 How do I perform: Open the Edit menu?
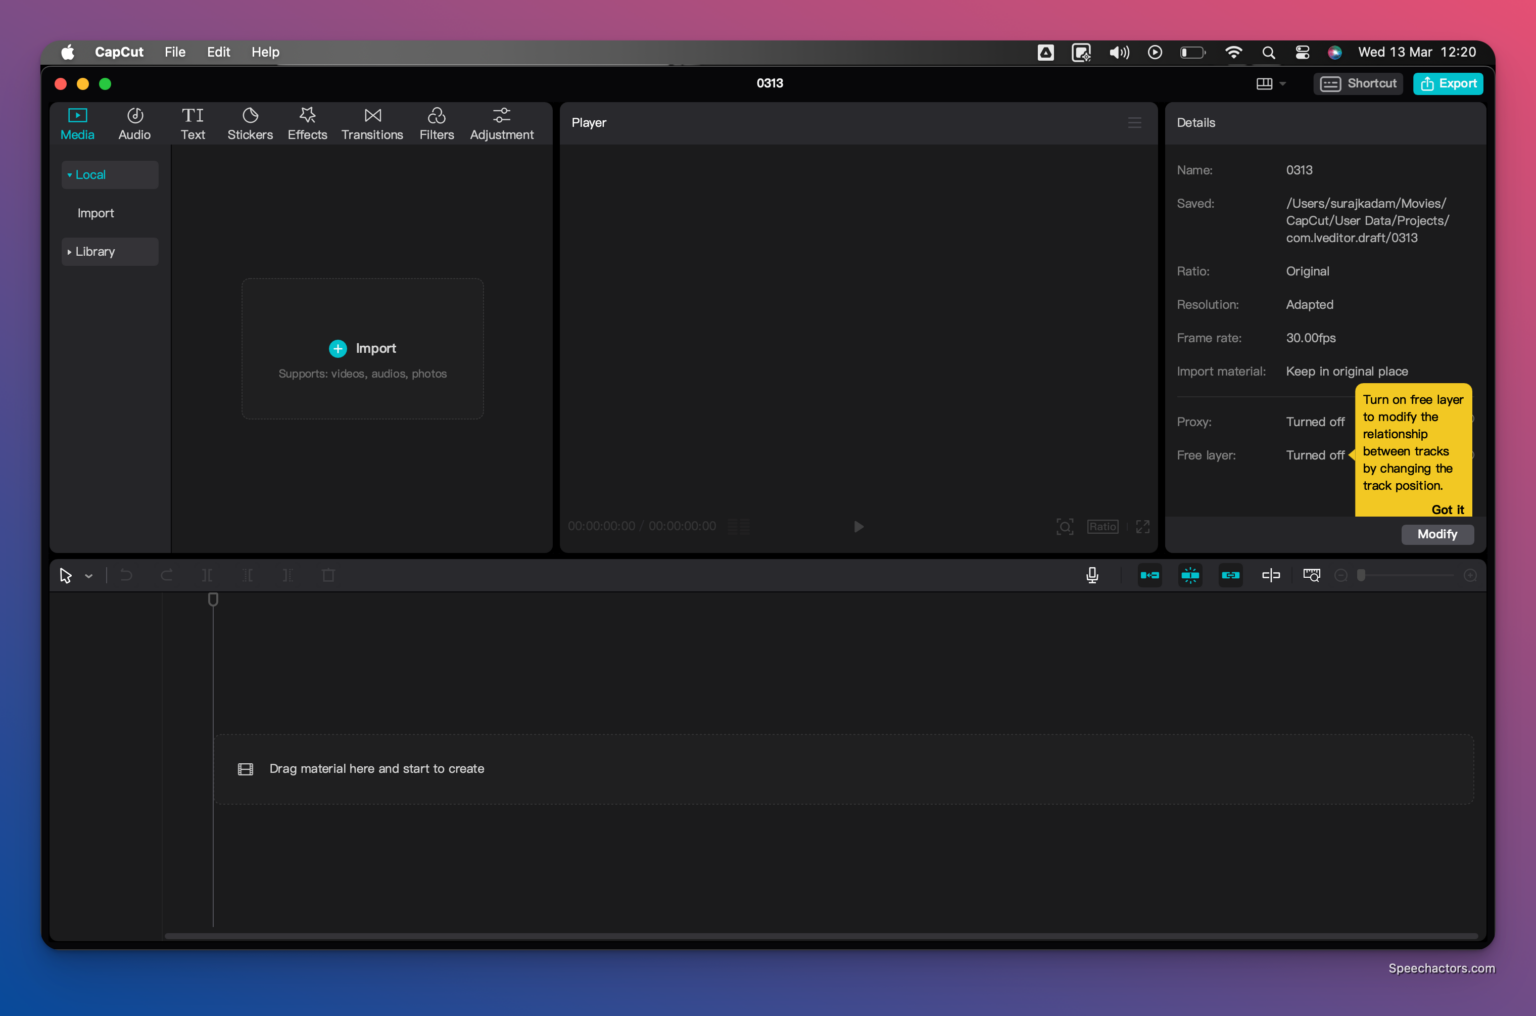point(218,52)
